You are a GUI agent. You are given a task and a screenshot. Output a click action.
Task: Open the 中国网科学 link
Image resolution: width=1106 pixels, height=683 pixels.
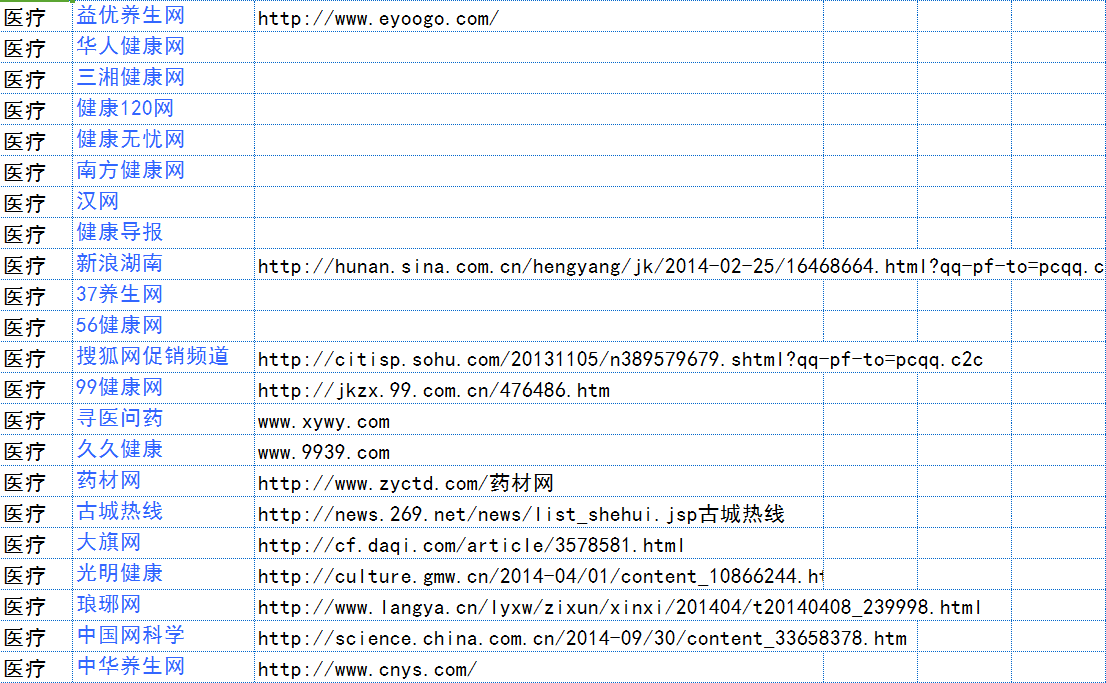(x=130, y=636)
